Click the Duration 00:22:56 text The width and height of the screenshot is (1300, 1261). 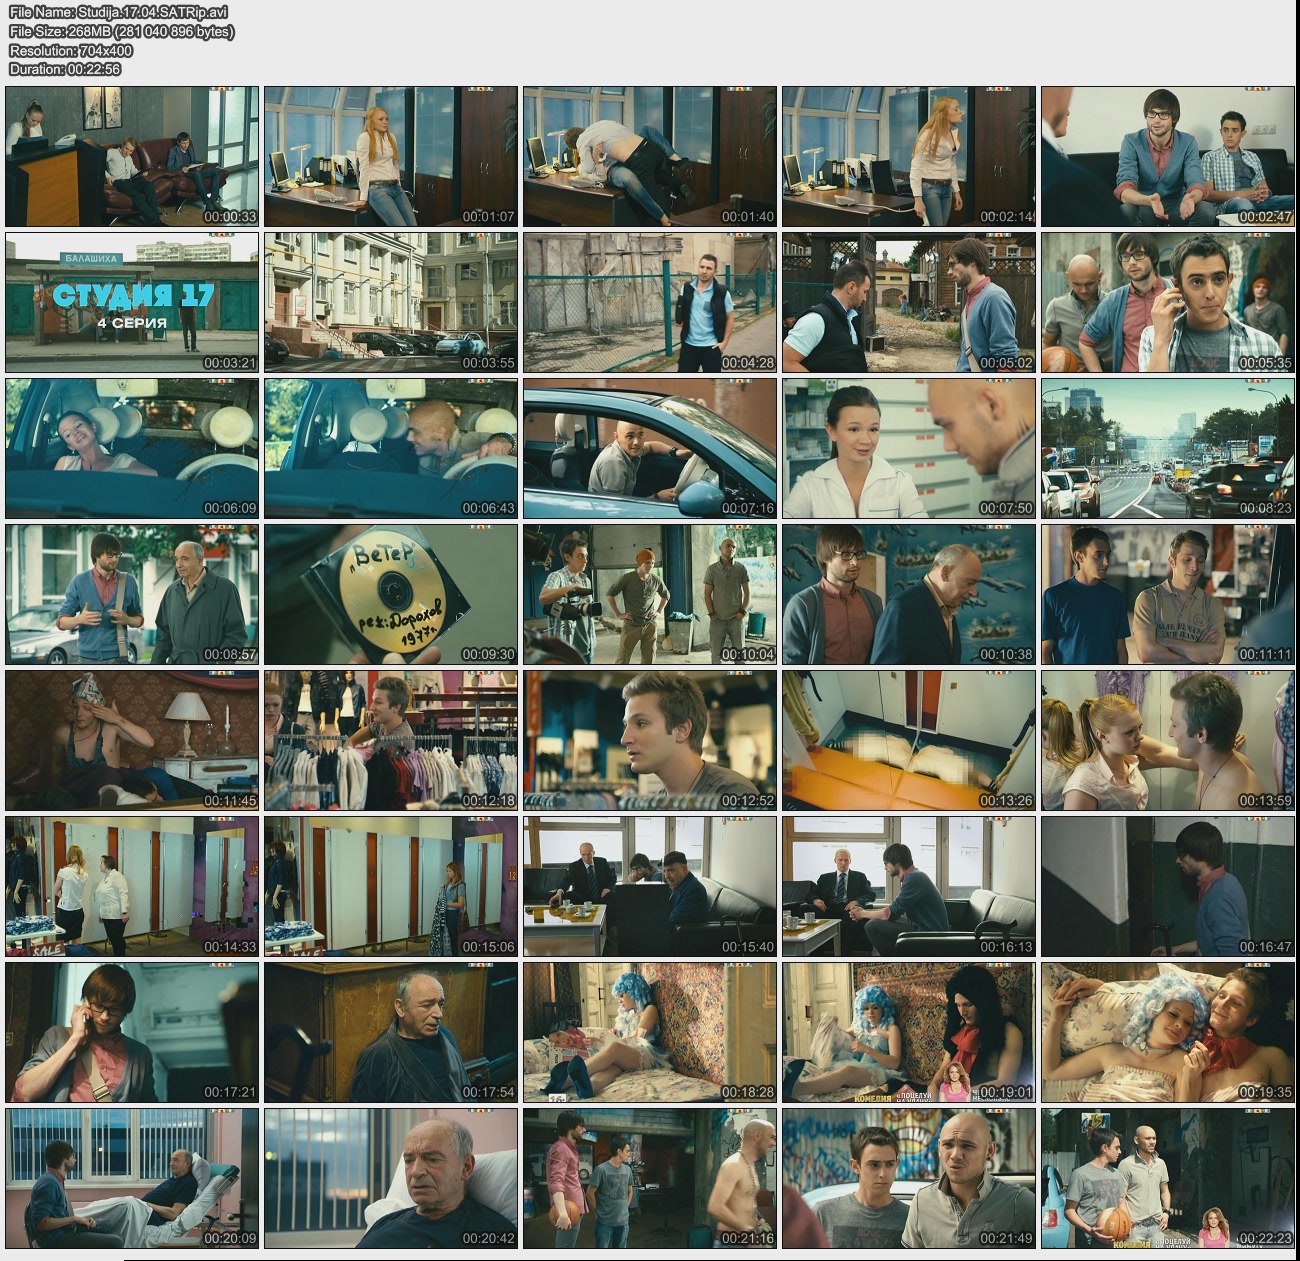(65, 69)
